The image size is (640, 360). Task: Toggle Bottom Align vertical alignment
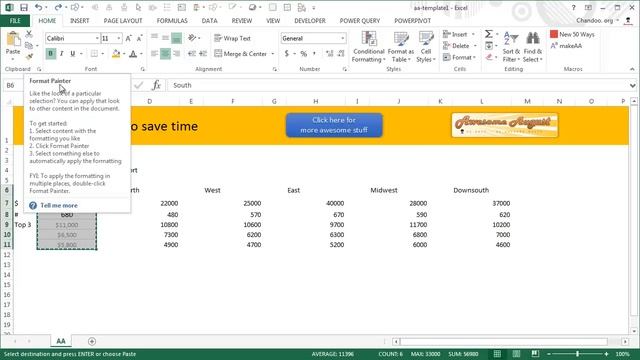point(176,38)
